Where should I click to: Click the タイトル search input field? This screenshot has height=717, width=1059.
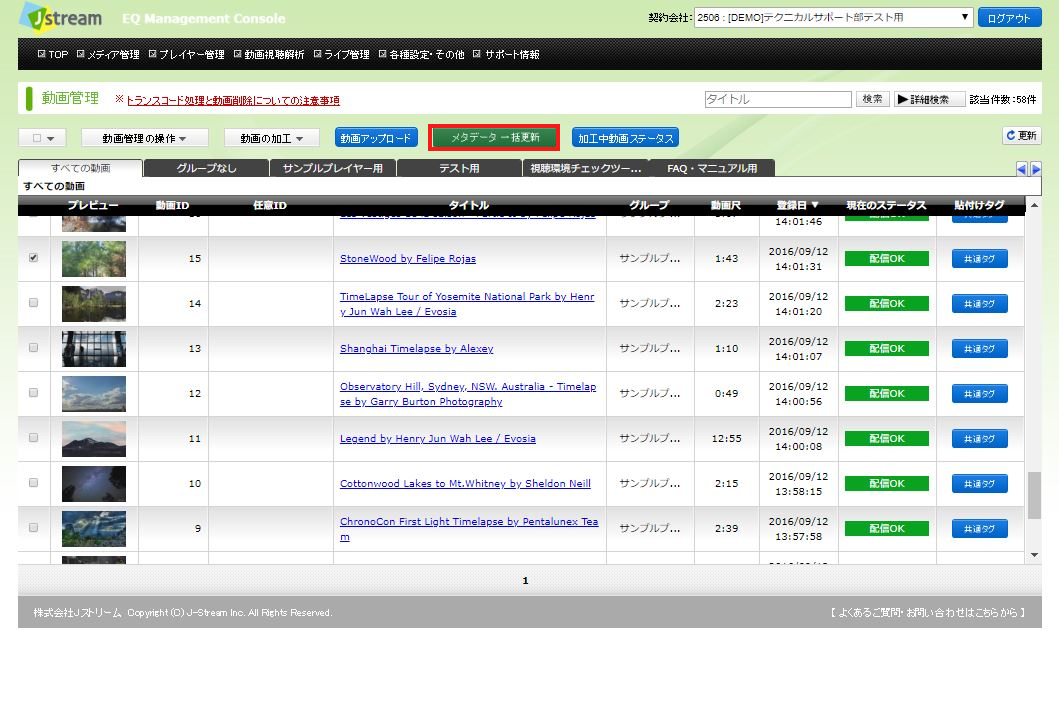(778, 100)
